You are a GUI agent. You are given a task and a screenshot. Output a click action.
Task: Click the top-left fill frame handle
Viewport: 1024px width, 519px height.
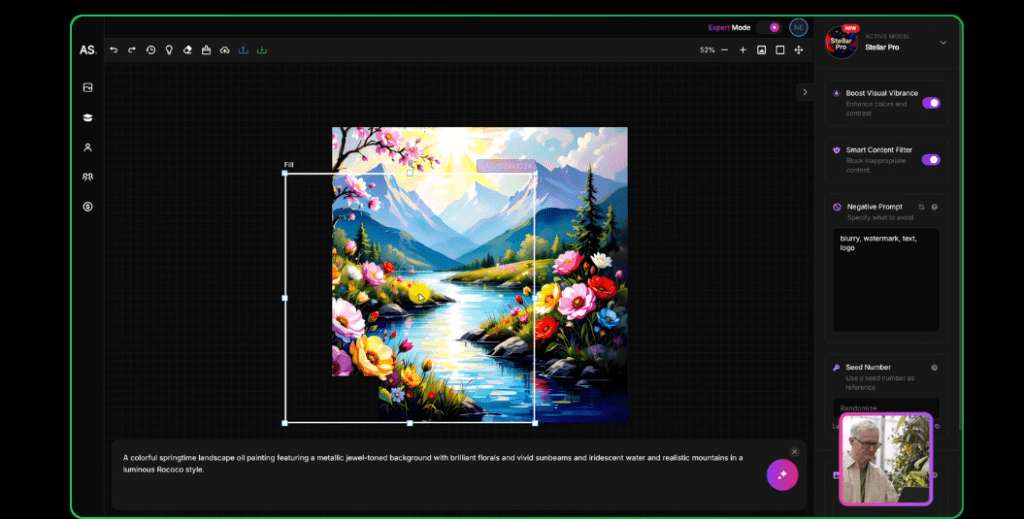[285, 173]
